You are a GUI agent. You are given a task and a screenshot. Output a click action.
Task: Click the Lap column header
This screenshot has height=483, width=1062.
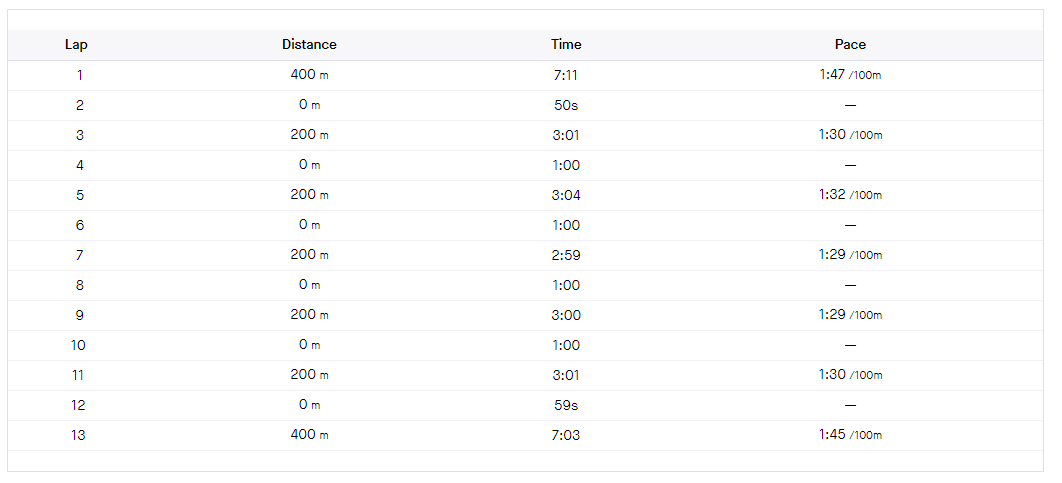click(76, 44)
